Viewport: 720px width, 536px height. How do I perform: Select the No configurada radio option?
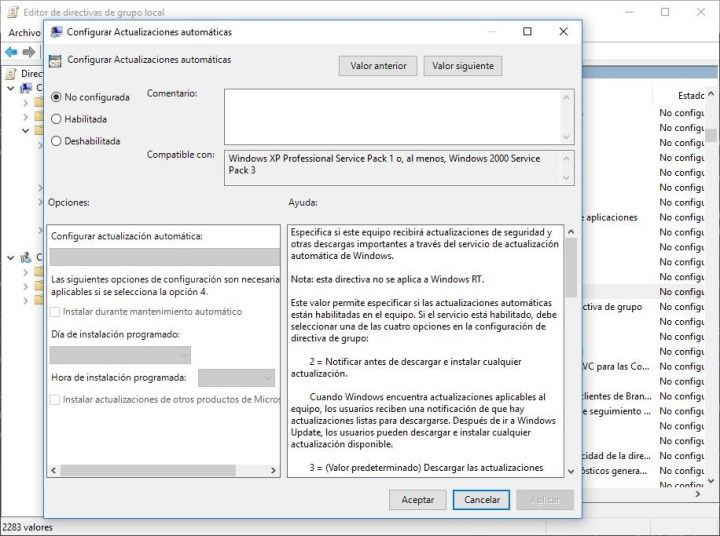[x=56, y=97]
